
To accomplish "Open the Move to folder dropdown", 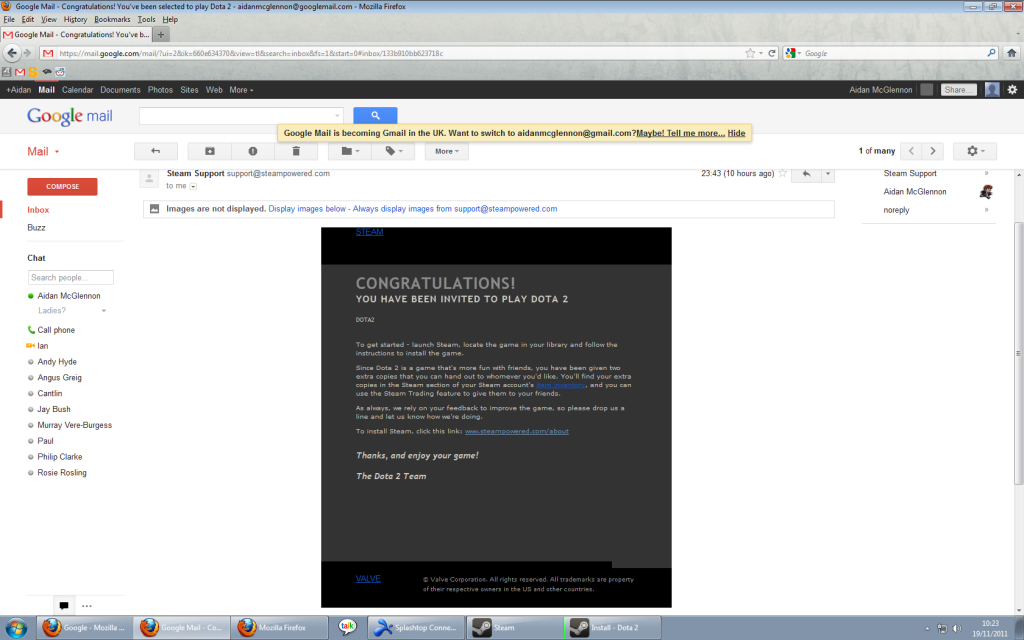I will tap(350, 151).
